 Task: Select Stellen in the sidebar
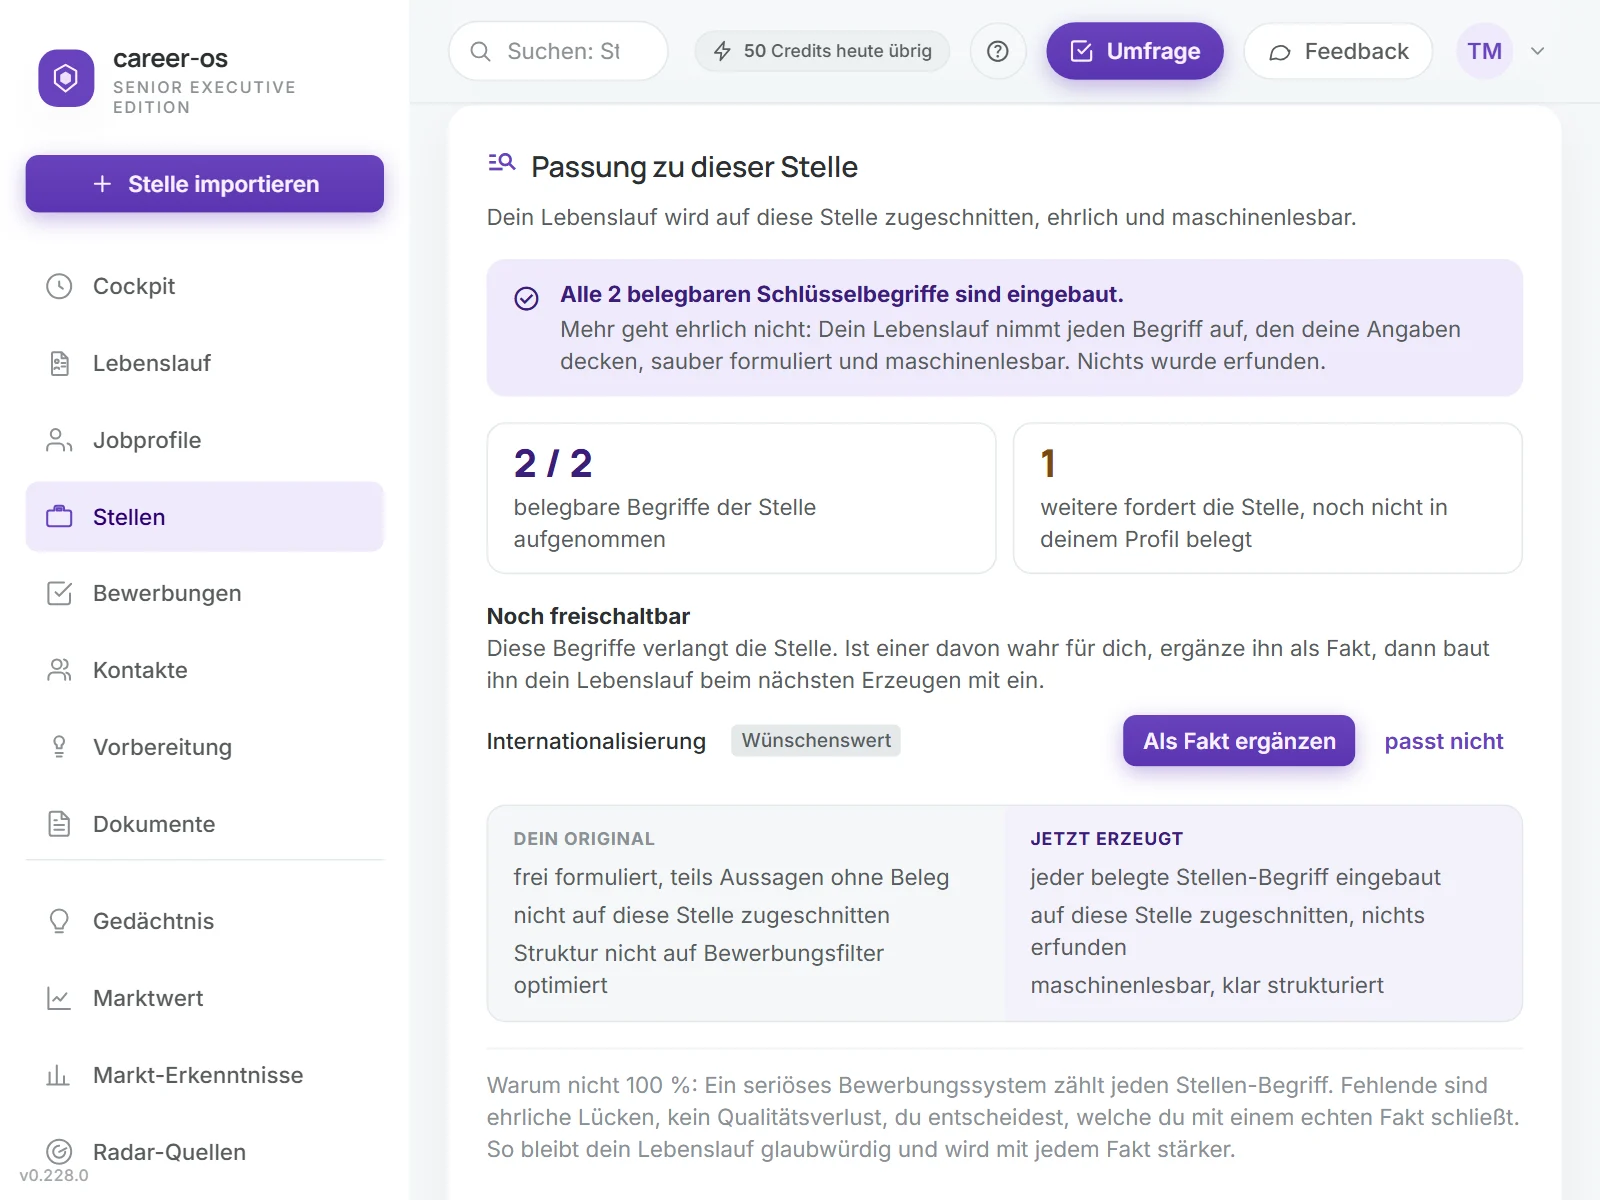(x=205, y=517)
